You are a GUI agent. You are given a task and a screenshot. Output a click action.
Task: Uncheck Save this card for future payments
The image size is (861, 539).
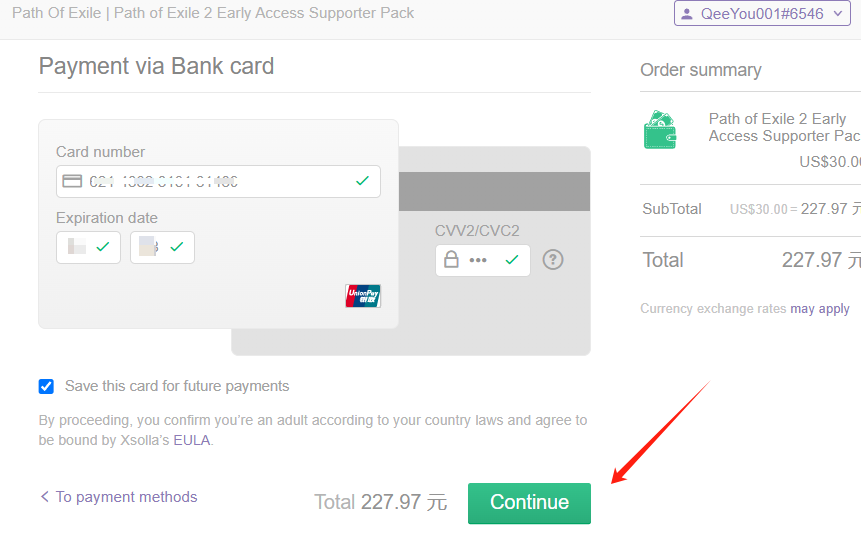tap(46, 386)
